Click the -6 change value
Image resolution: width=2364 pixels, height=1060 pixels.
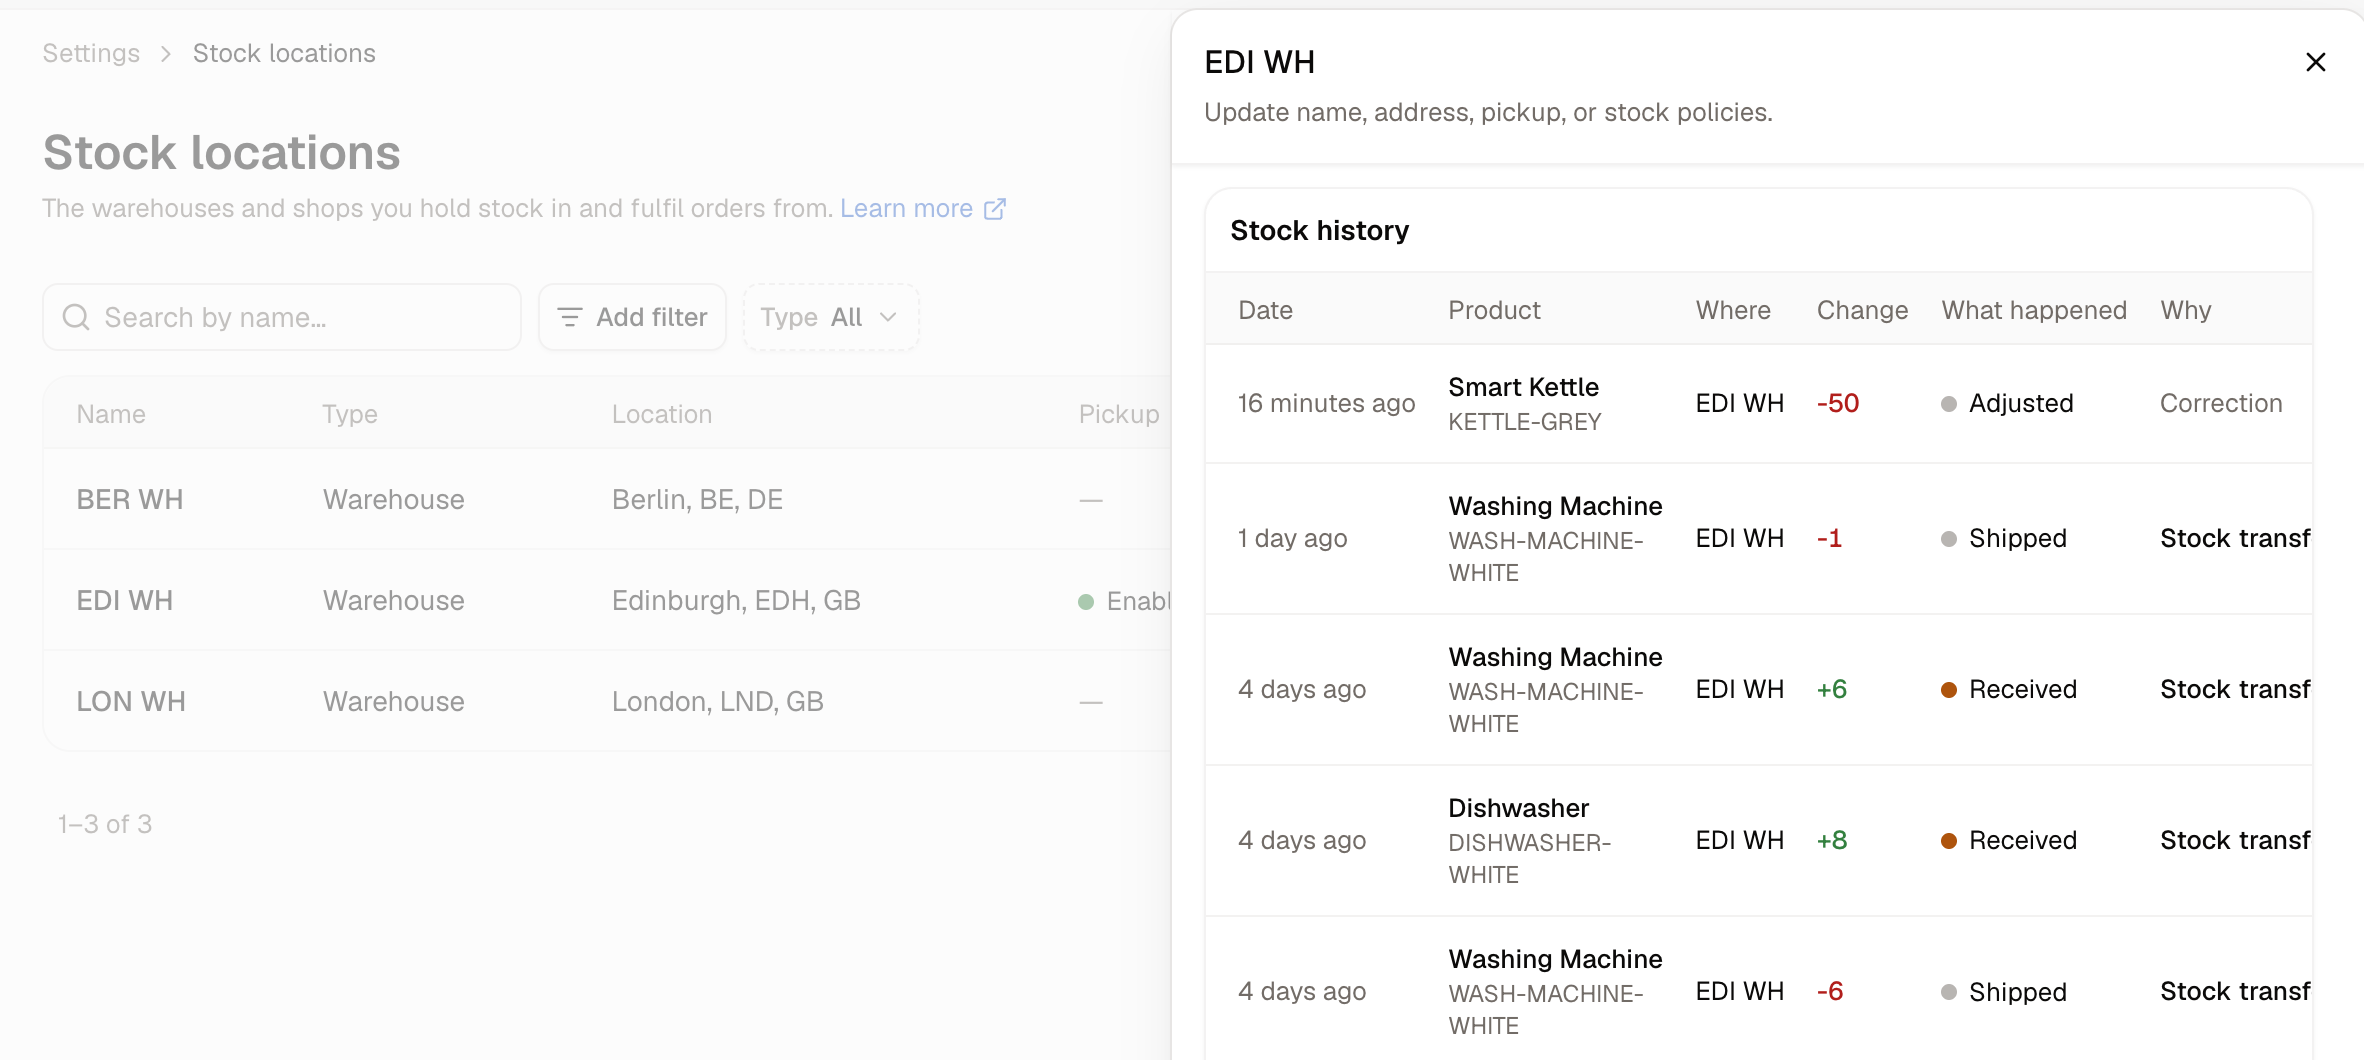pyautogui.click(x=1829, y=991)
